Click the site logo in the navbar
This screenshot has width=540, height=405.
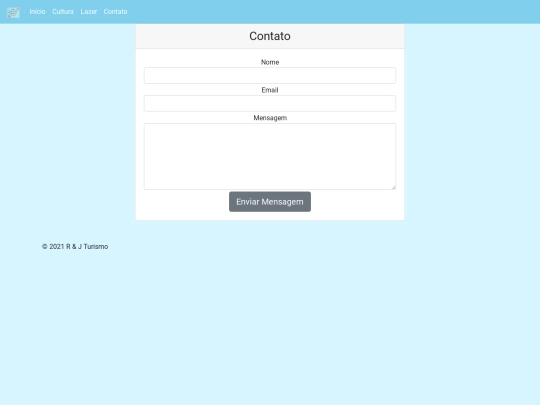[x=13, y=12]
